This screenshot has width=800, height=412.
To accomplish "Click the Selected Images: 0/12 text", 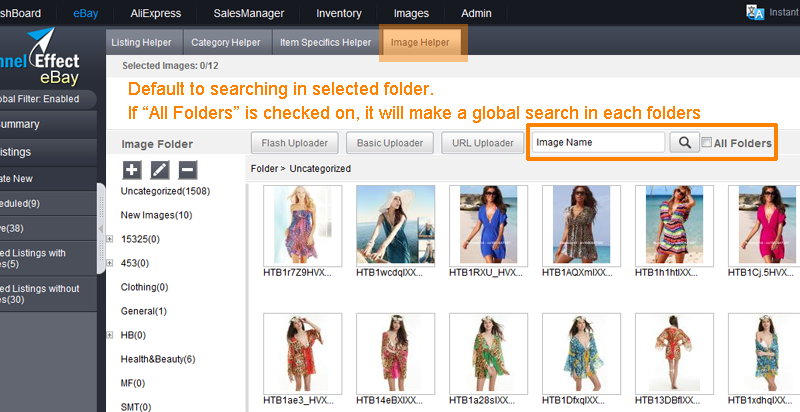I will click(x=170, y=66).
